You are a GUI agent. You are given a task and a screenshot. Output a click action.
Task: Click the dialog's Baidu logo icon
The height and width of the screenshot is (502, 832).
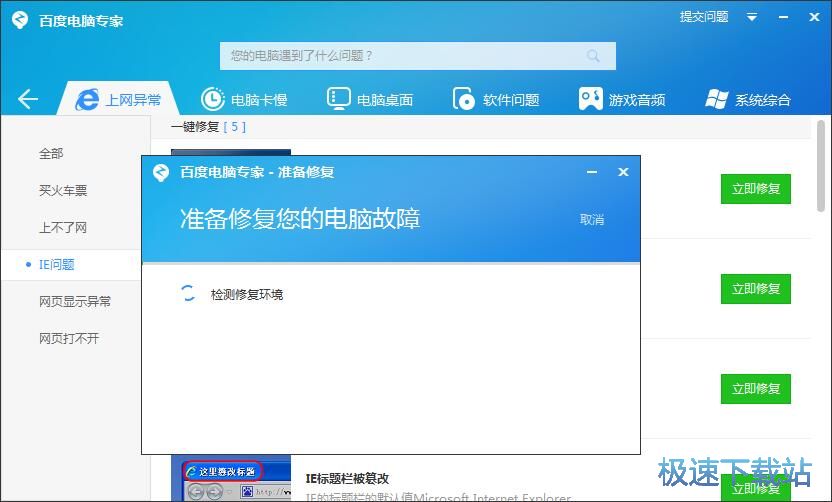coord(161,172)
